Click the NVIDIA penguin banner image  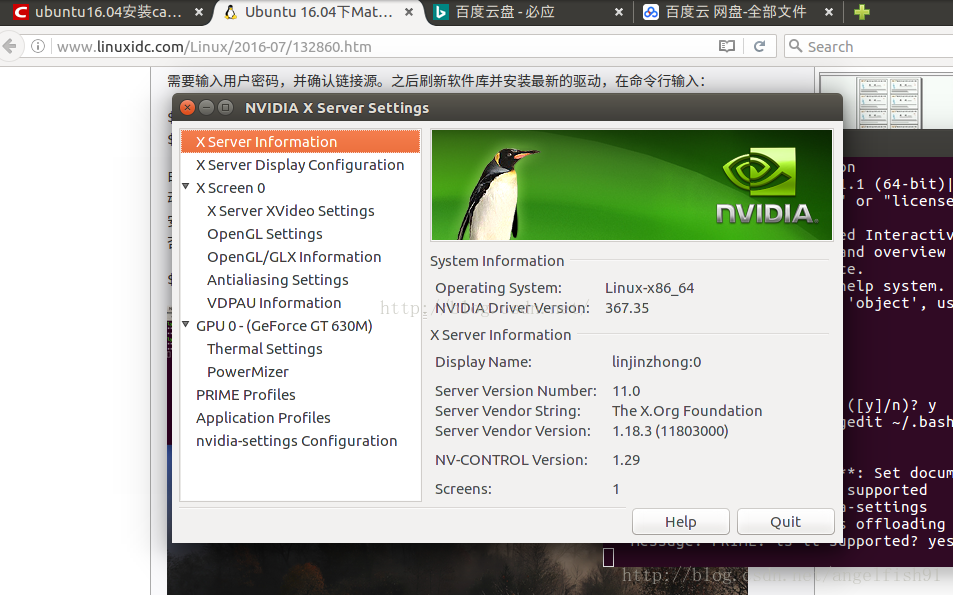coord(631,185)
